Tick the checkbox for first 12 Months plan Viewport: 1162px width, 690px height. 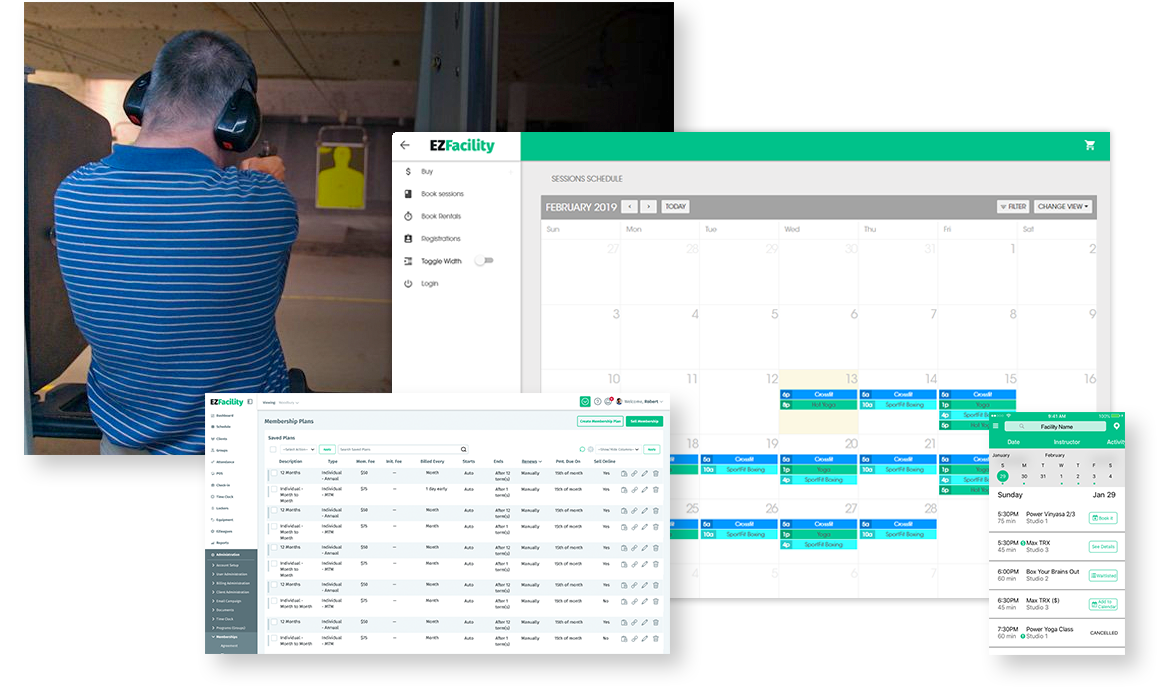coord(273,474)
